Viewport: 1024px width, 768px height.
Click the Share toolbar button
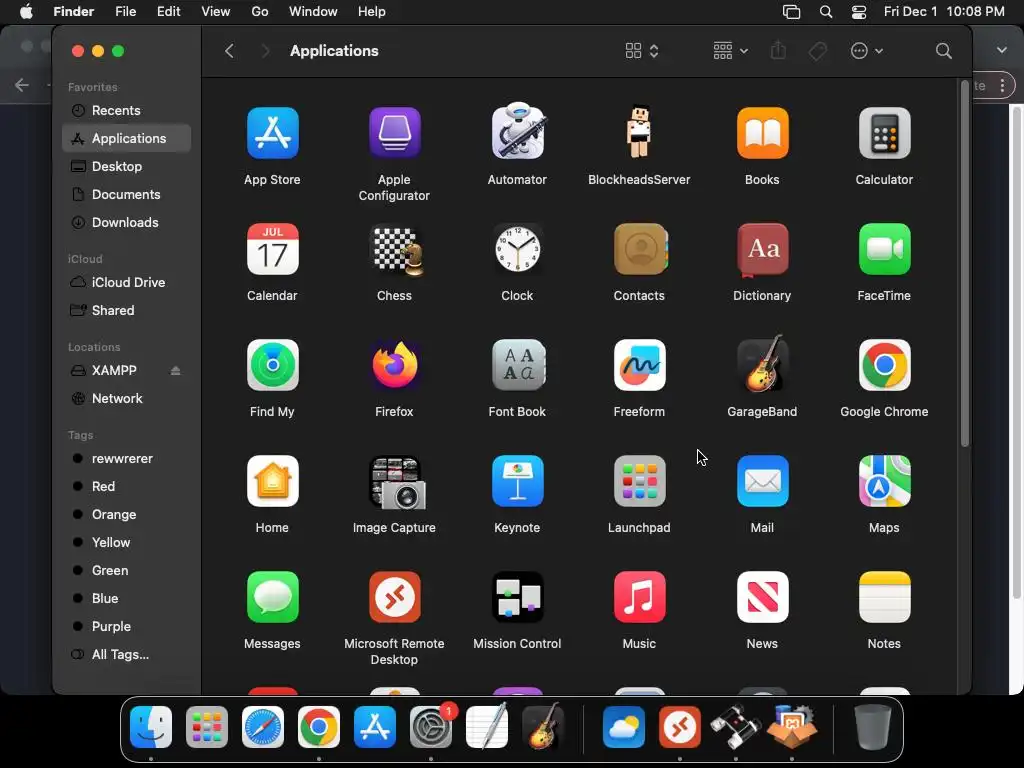point(778,50)
